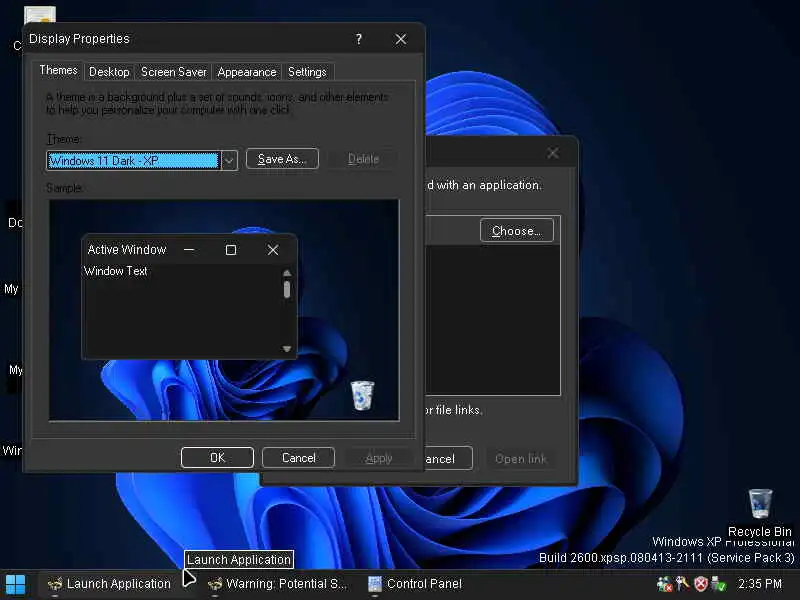Click the Launch Application tooltip label

coord(239,560)
